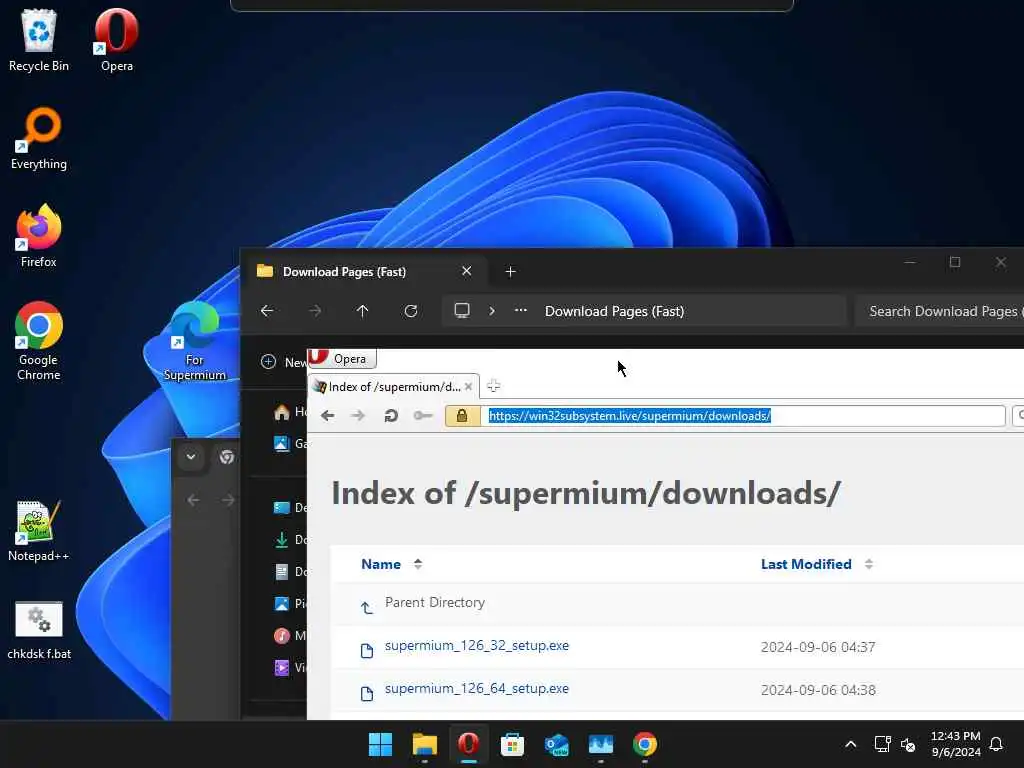The image size is (1024, 768).
Task: Click the padlock security icon in address bar
Action: 462,416
